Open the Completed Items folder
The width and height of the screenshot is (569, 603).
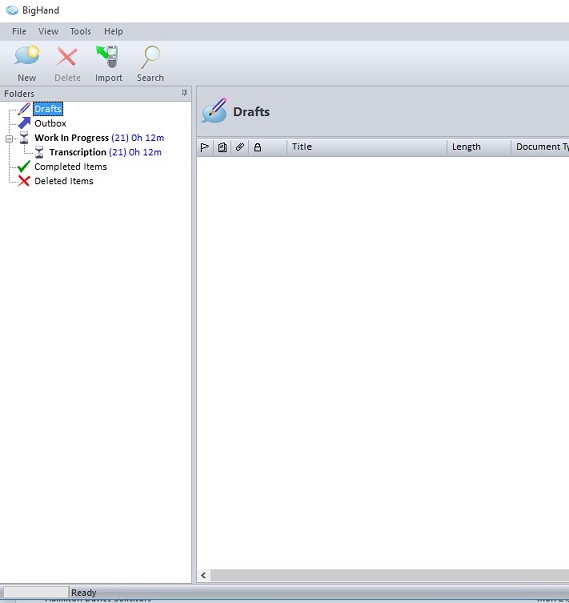click(71, 167)
